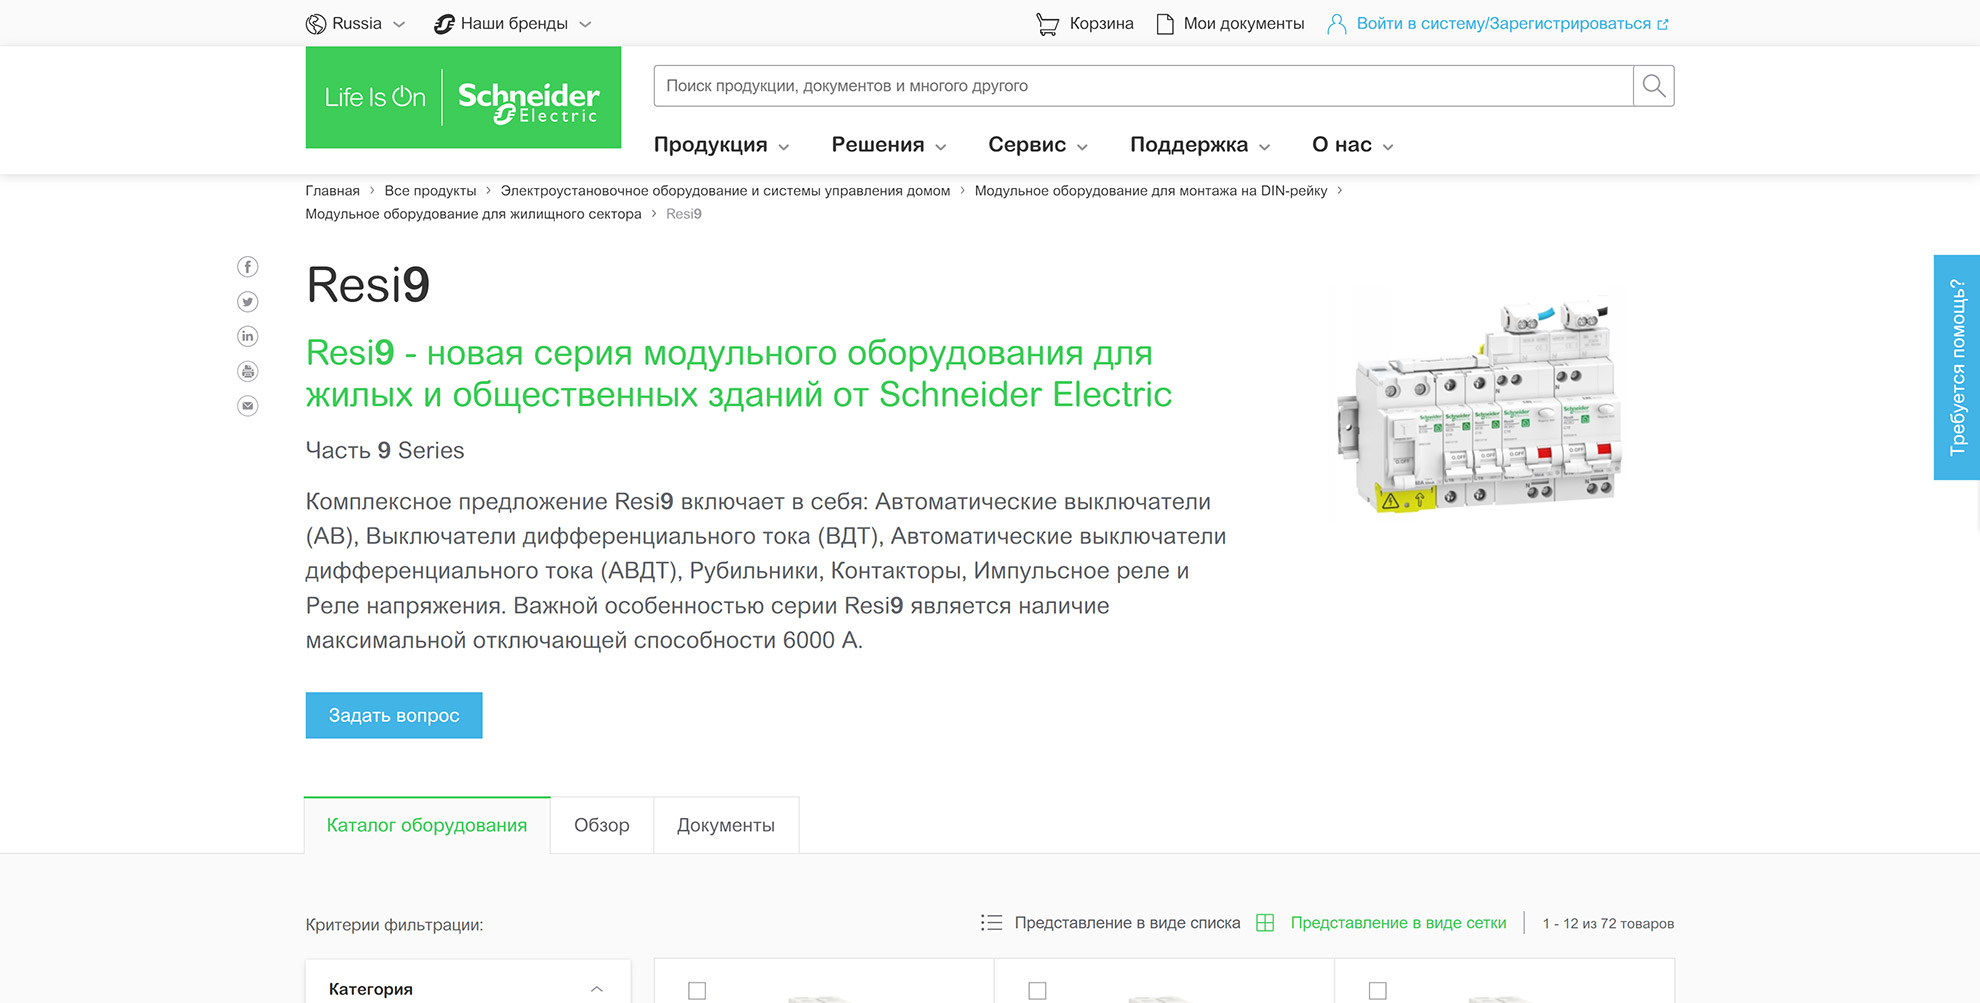1980x1003 pixels.
Task: Expand the Наши бренды dropdown
Action: point(513,24)
